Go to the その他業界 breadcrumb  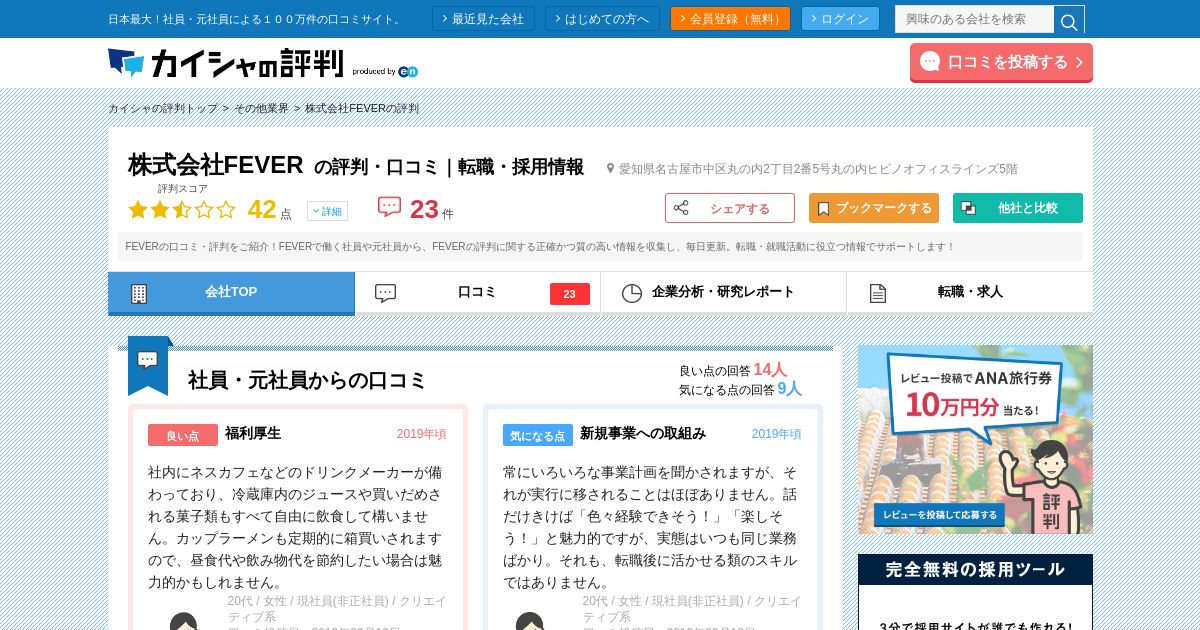pos(262,108)
